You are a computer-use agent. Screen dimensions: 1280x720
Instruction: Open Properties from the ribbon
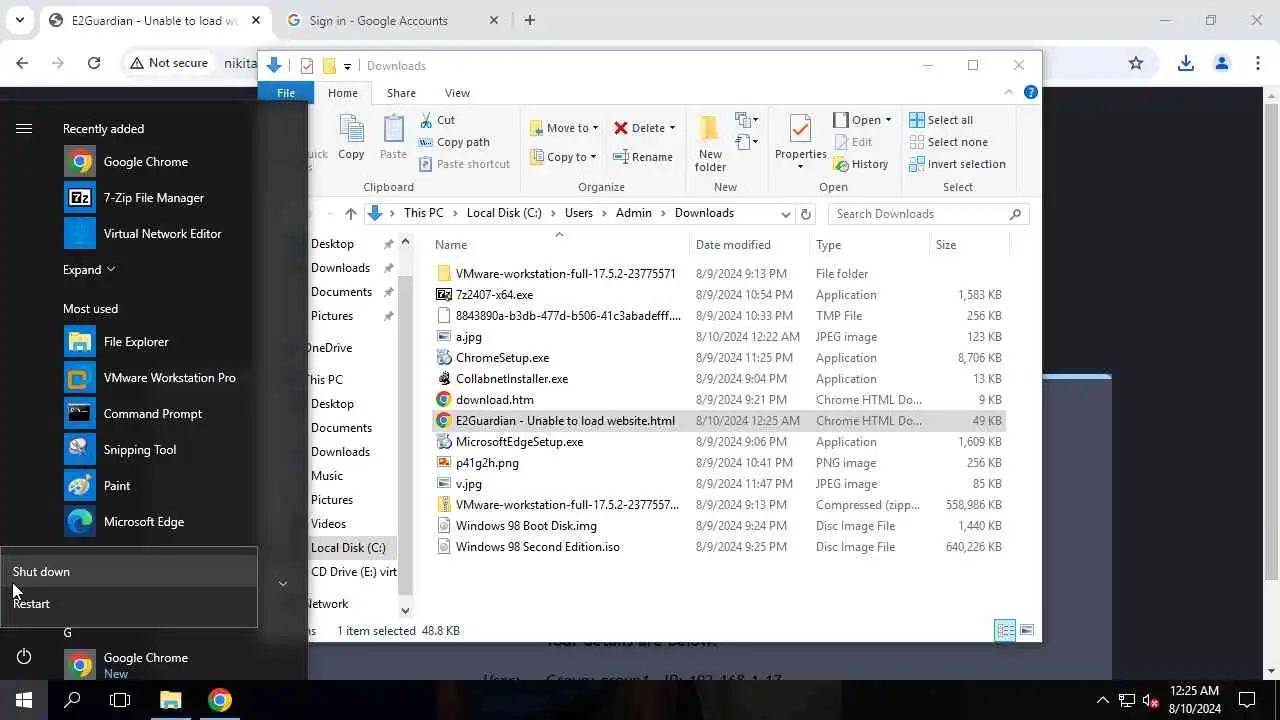[800, 141]
